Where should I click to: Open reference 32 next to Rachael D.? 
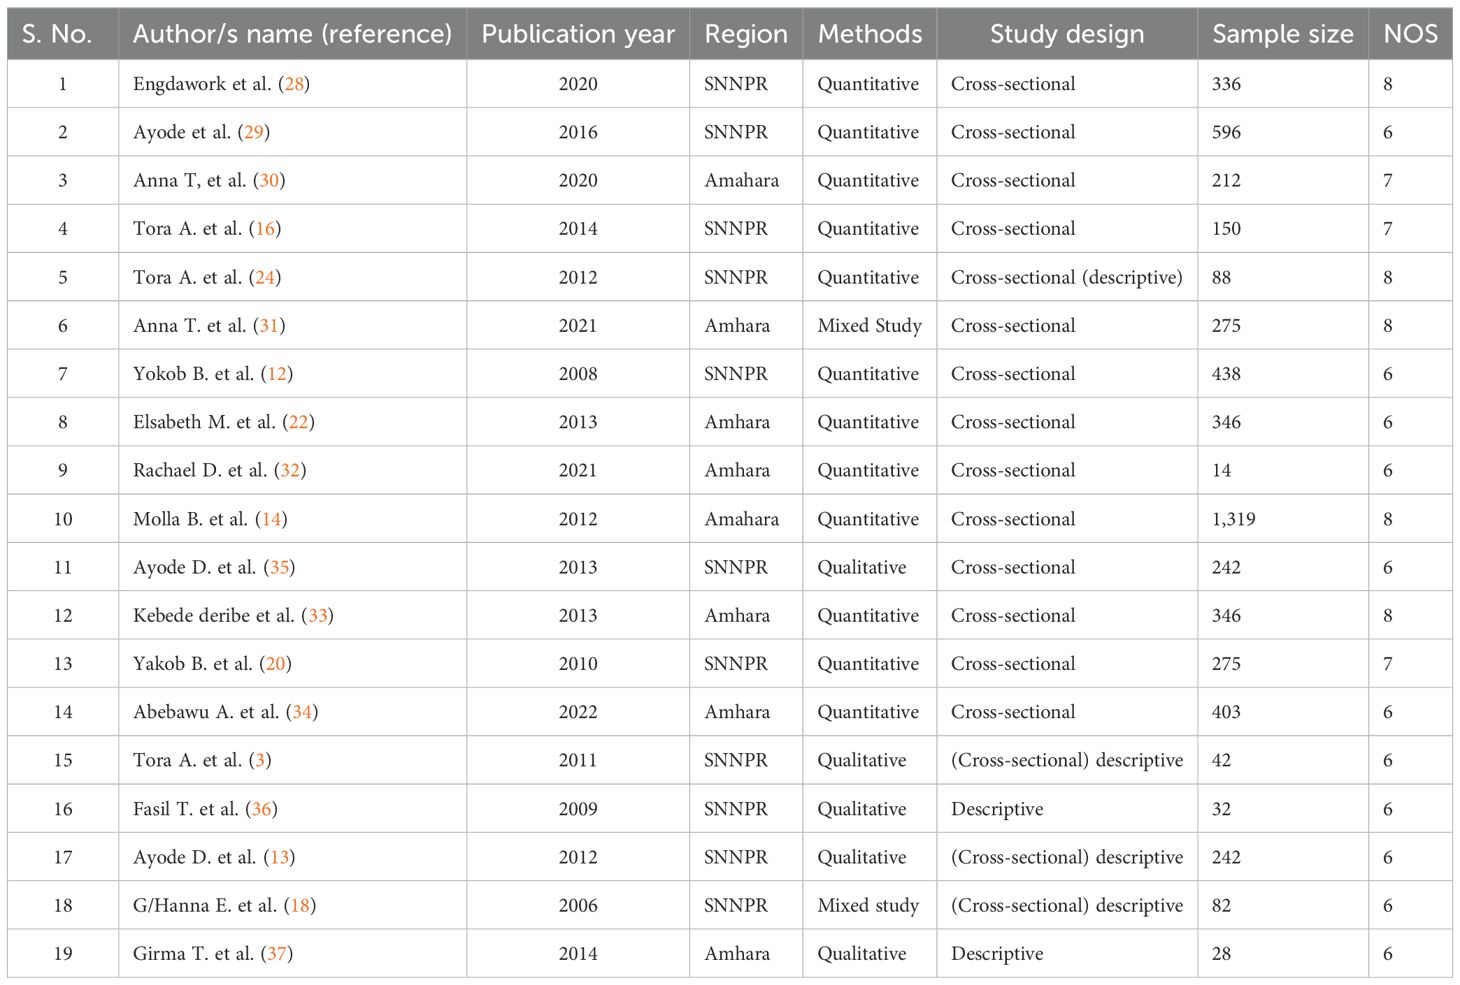[290, 470]
